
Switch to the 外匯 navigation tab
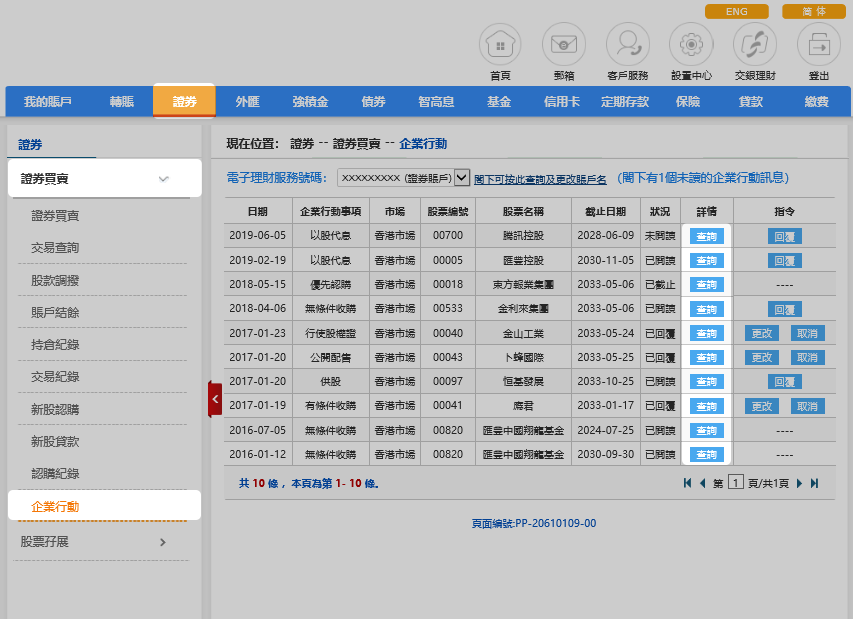pos(247,102)
